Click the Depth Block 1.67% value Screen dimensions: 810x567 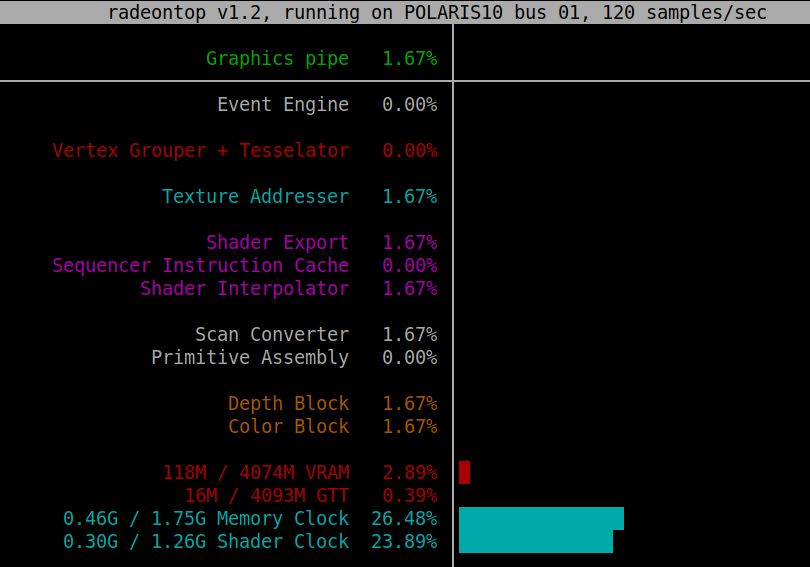tap(410, 403)
